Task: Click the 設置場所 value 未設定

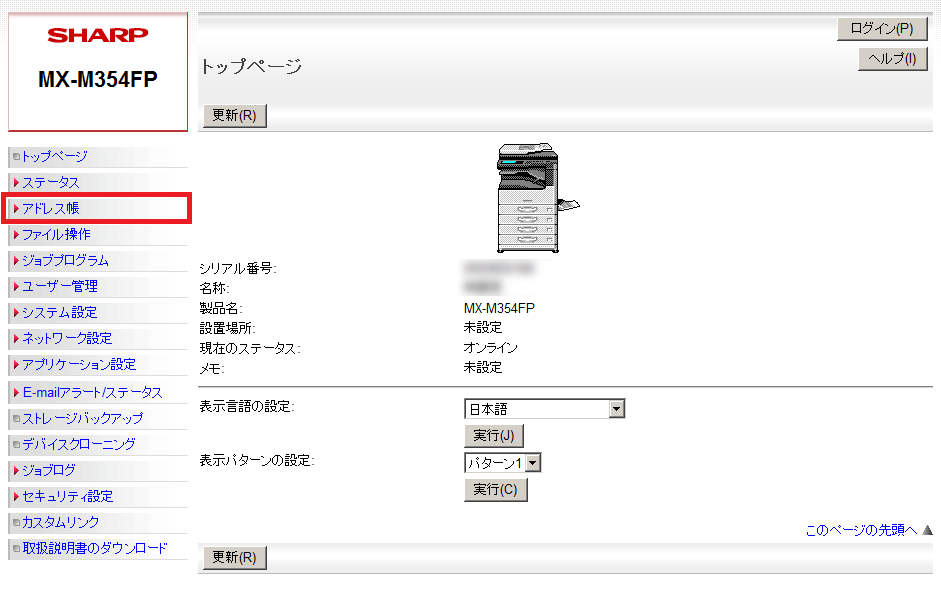Action: tap(483, 328)
